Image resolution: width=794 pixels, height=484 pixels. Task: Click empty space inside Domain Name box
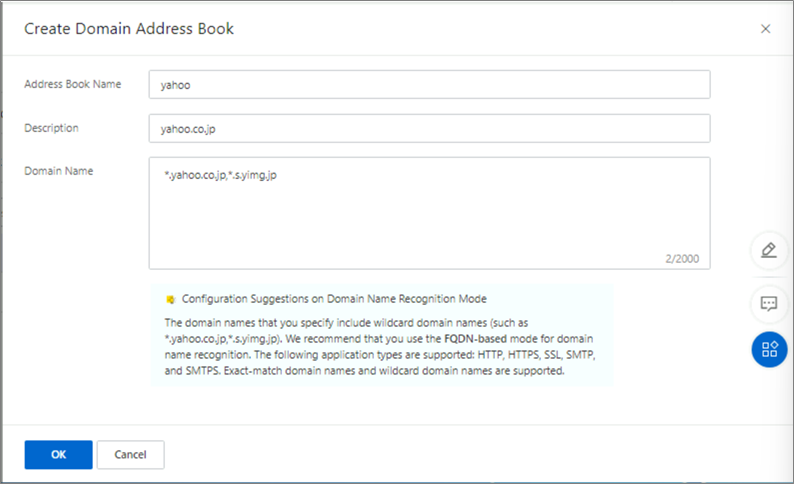[x=429, y=225]
